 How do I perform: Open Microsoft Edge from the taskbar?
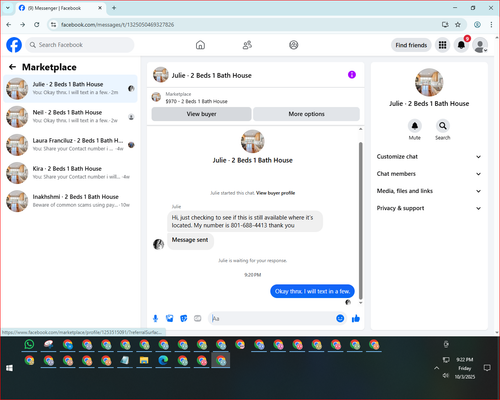[163, 360]
